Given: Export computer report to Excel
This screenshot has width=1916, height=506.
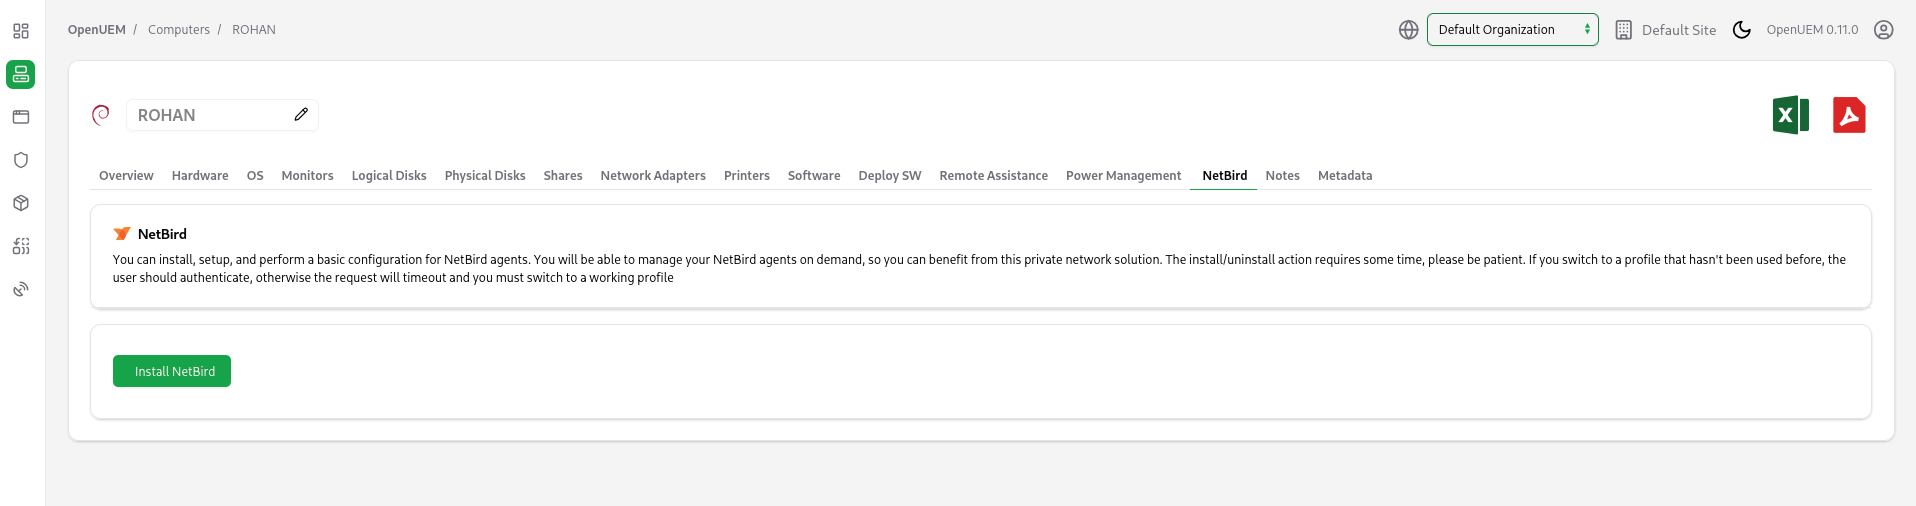Looking at the screenshot, I should click(1790, 115).
